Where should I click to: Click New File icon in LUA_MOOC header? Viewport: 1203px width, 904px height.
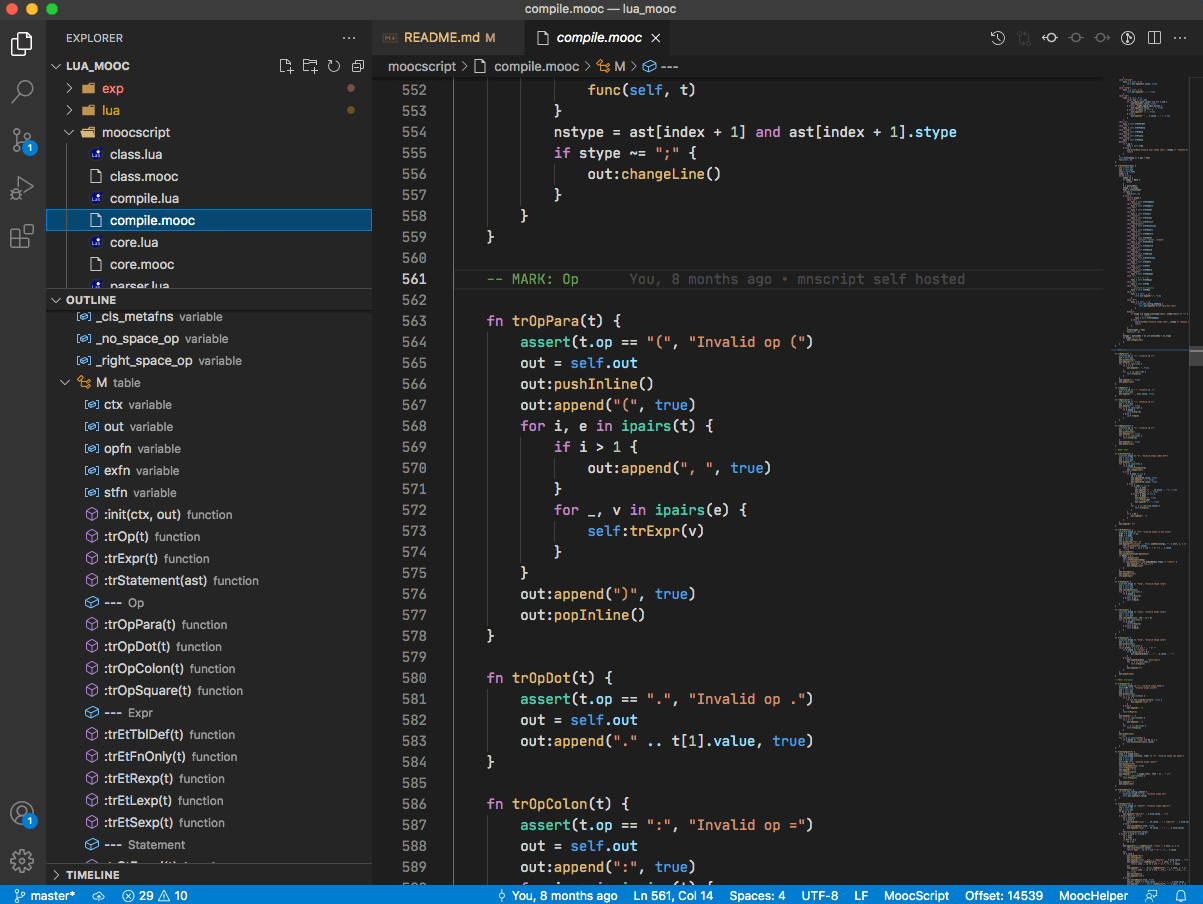[x=286, y=66]
